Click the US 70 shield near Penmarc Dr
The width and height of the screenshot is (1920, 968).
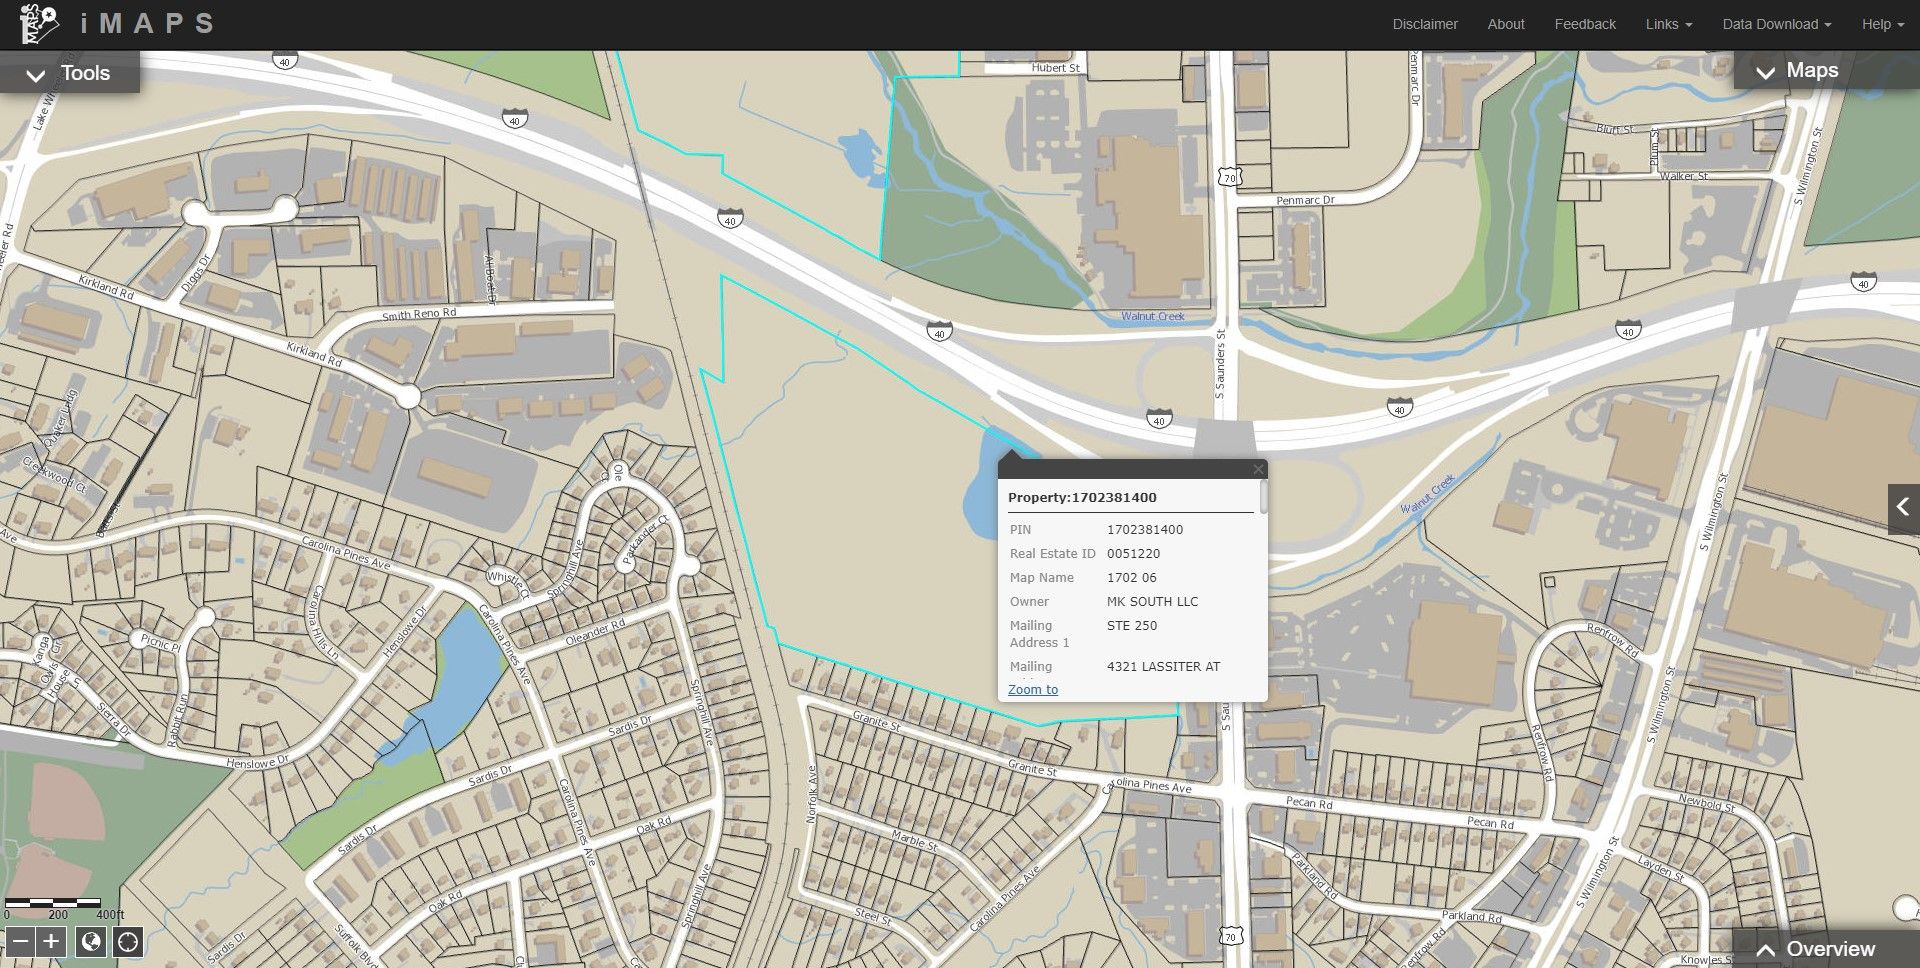click(1229, 177)
